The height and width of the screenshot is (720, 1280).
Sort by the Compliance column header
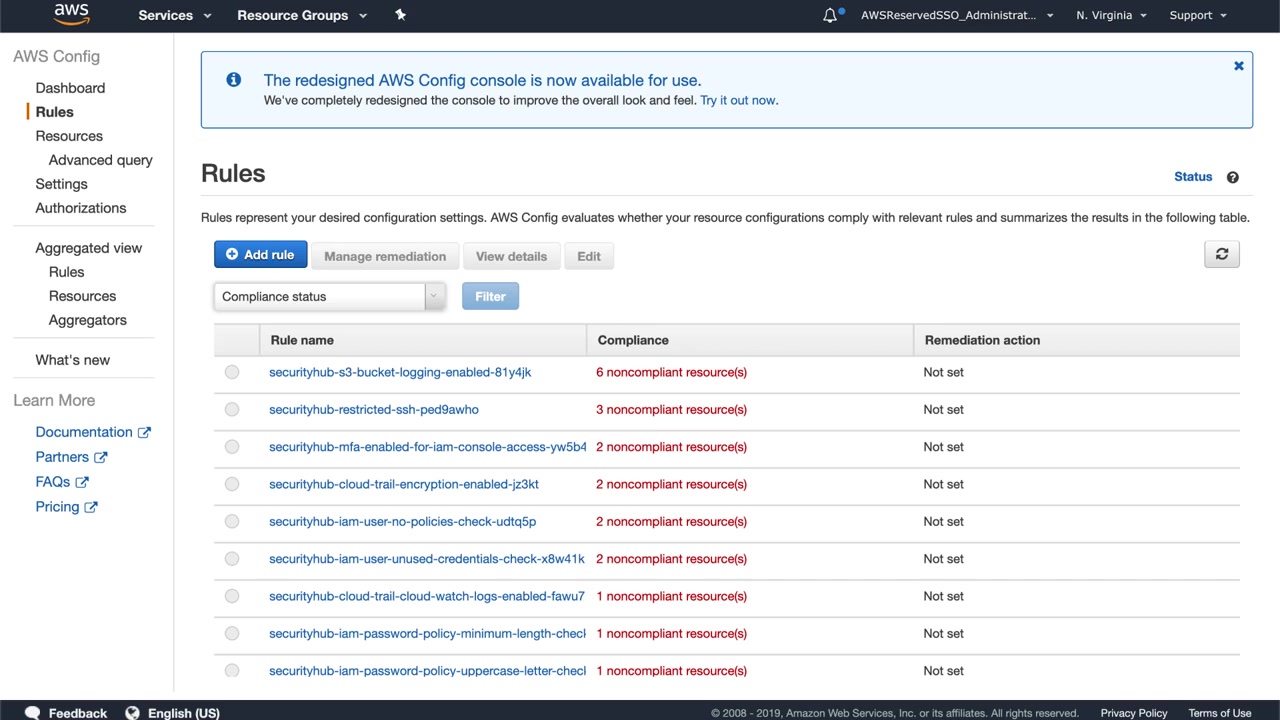(633, 340)
